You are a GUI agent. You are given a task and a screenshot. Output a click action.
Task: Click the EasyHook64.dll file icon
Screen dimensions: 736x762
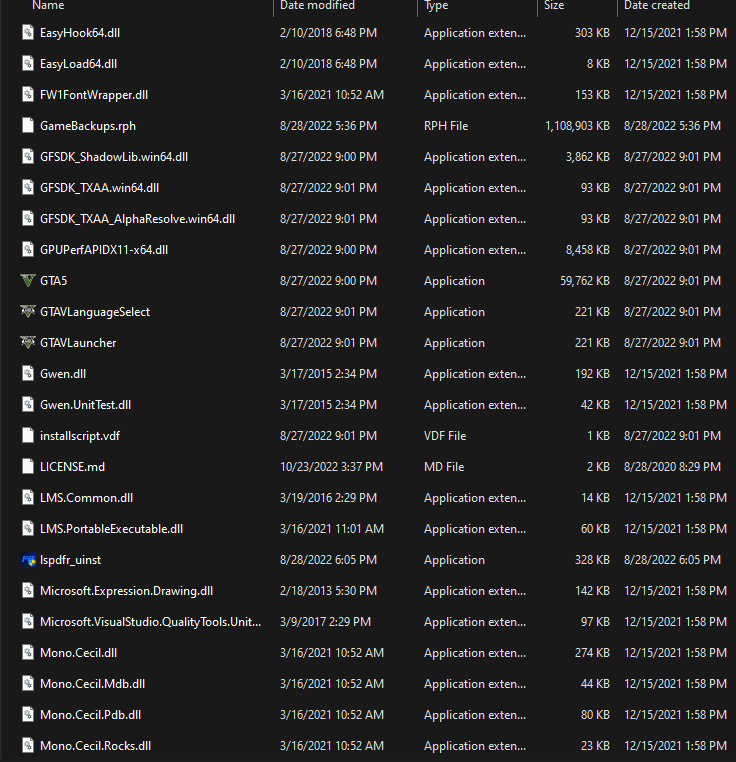28,33
